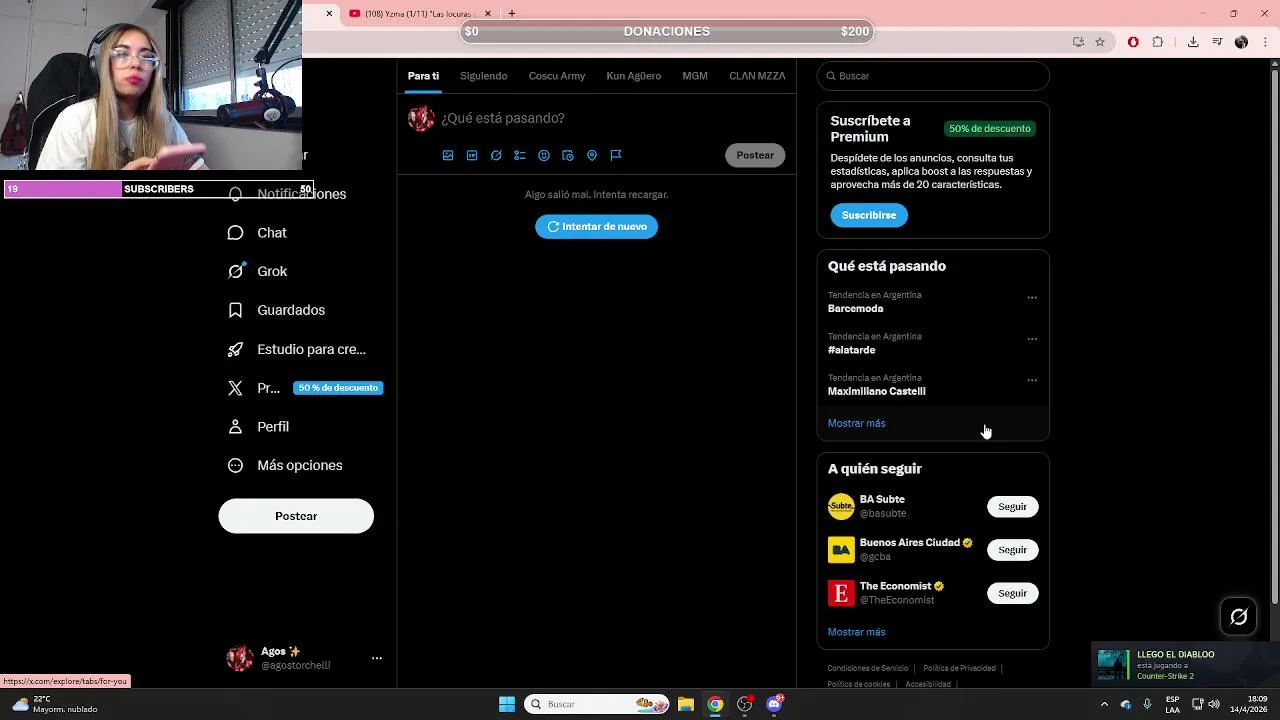Click the Grok icon in composer toolbar
The height and width of the screenshot is (720, 1280).
point(496,155)
